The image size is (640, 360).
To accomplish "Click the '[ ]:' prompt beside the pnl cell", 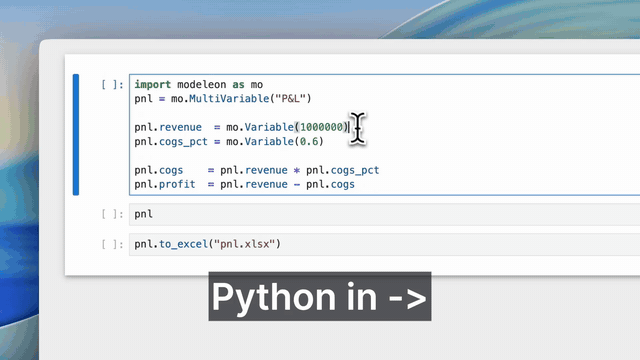I will point(112,214).
